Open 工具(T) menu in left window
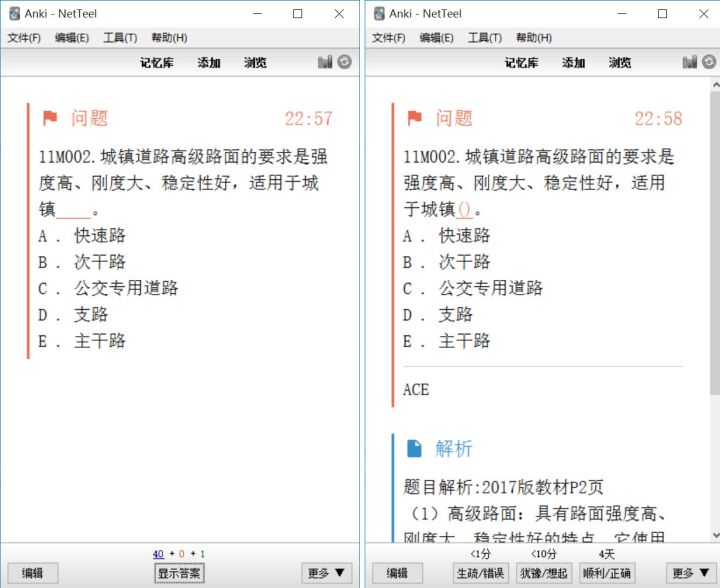 pos(120,38)
